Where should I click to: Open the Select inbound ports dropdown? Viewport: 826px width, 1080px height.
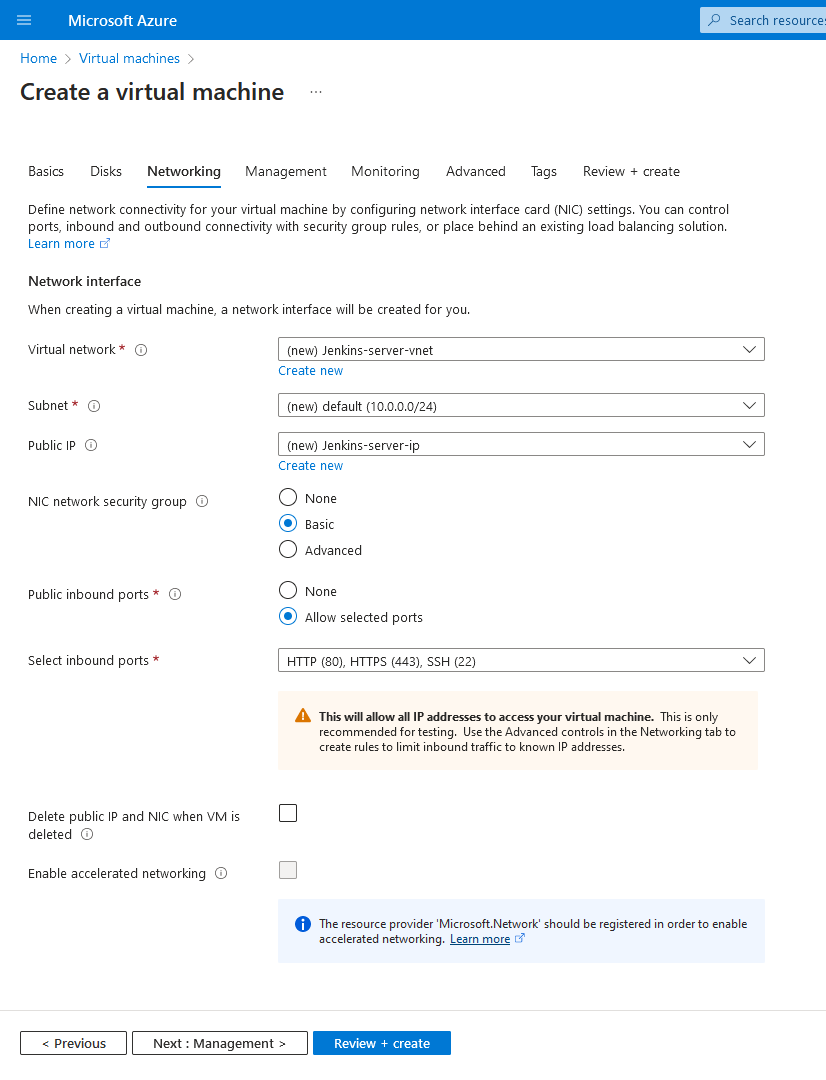click(x=522, y=661)
